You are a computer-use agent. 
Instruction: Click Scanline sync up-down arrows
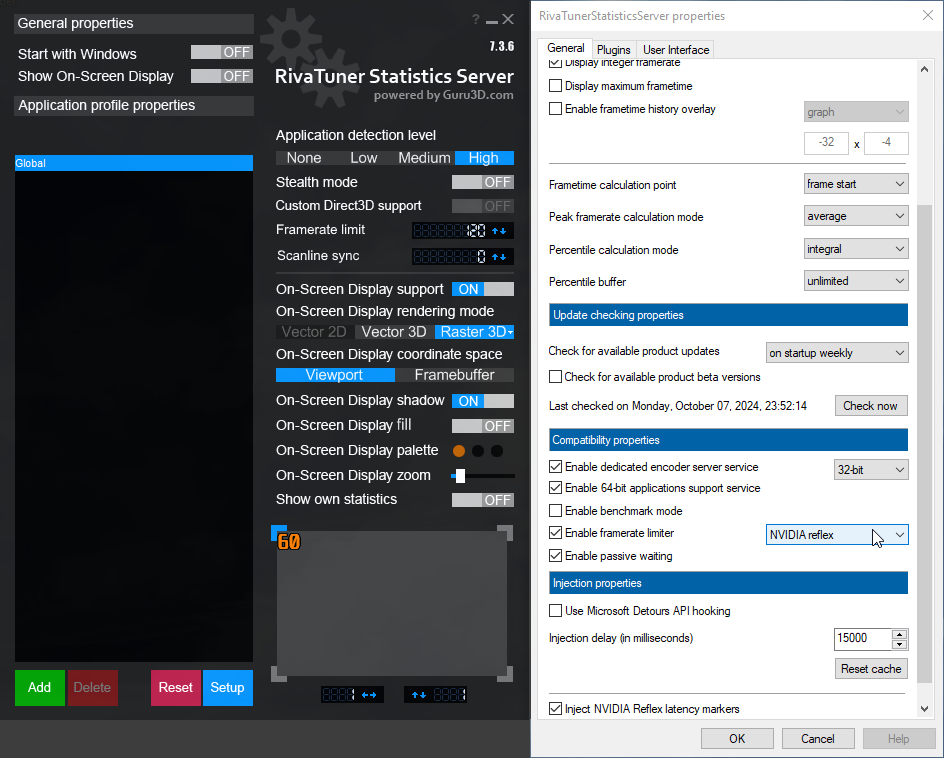click(x=499, y=257)
